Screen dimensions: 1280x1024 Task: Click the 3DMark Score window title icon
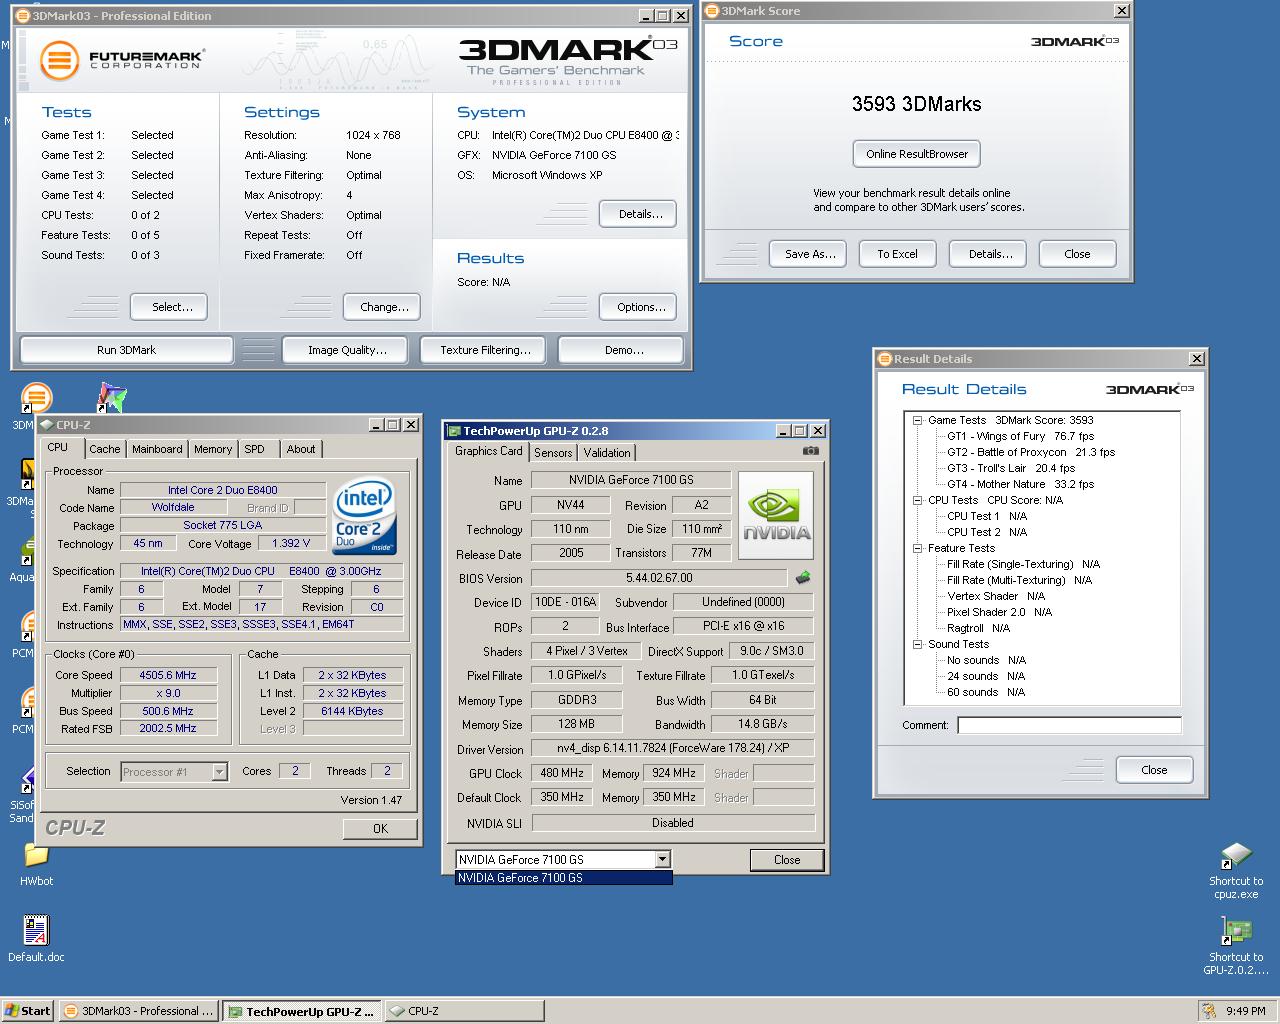(711, 11)
